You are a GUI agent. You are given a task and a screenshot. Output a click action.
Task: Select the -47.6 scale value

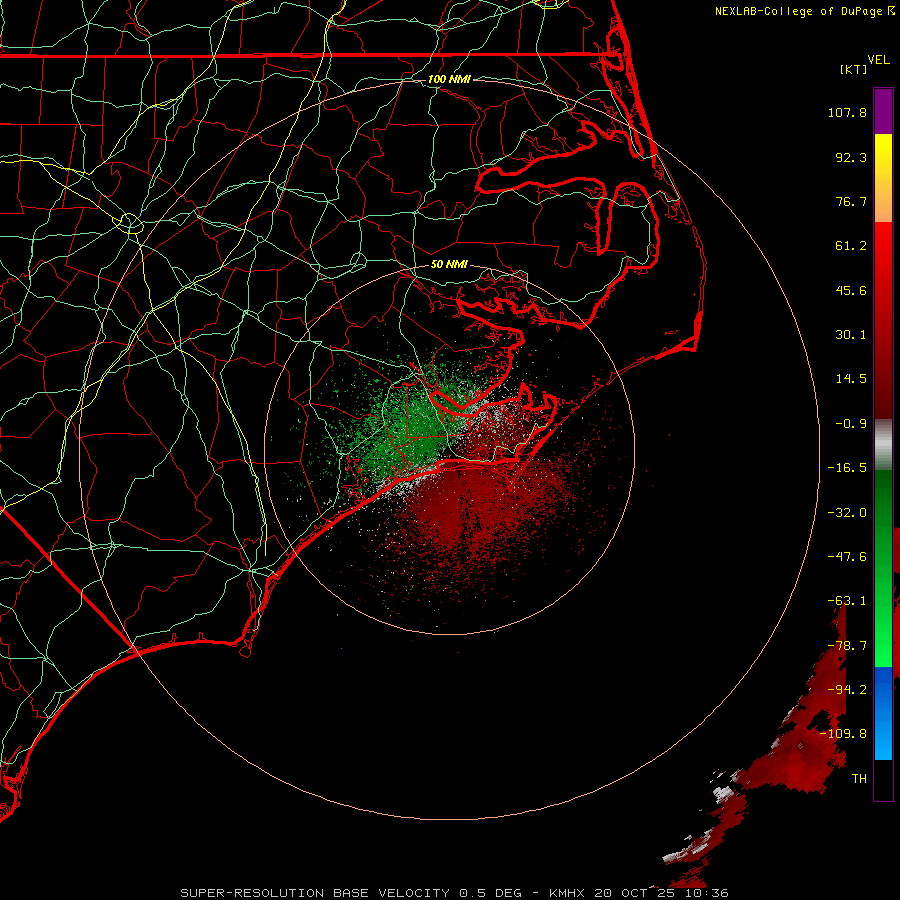[847, 557]
